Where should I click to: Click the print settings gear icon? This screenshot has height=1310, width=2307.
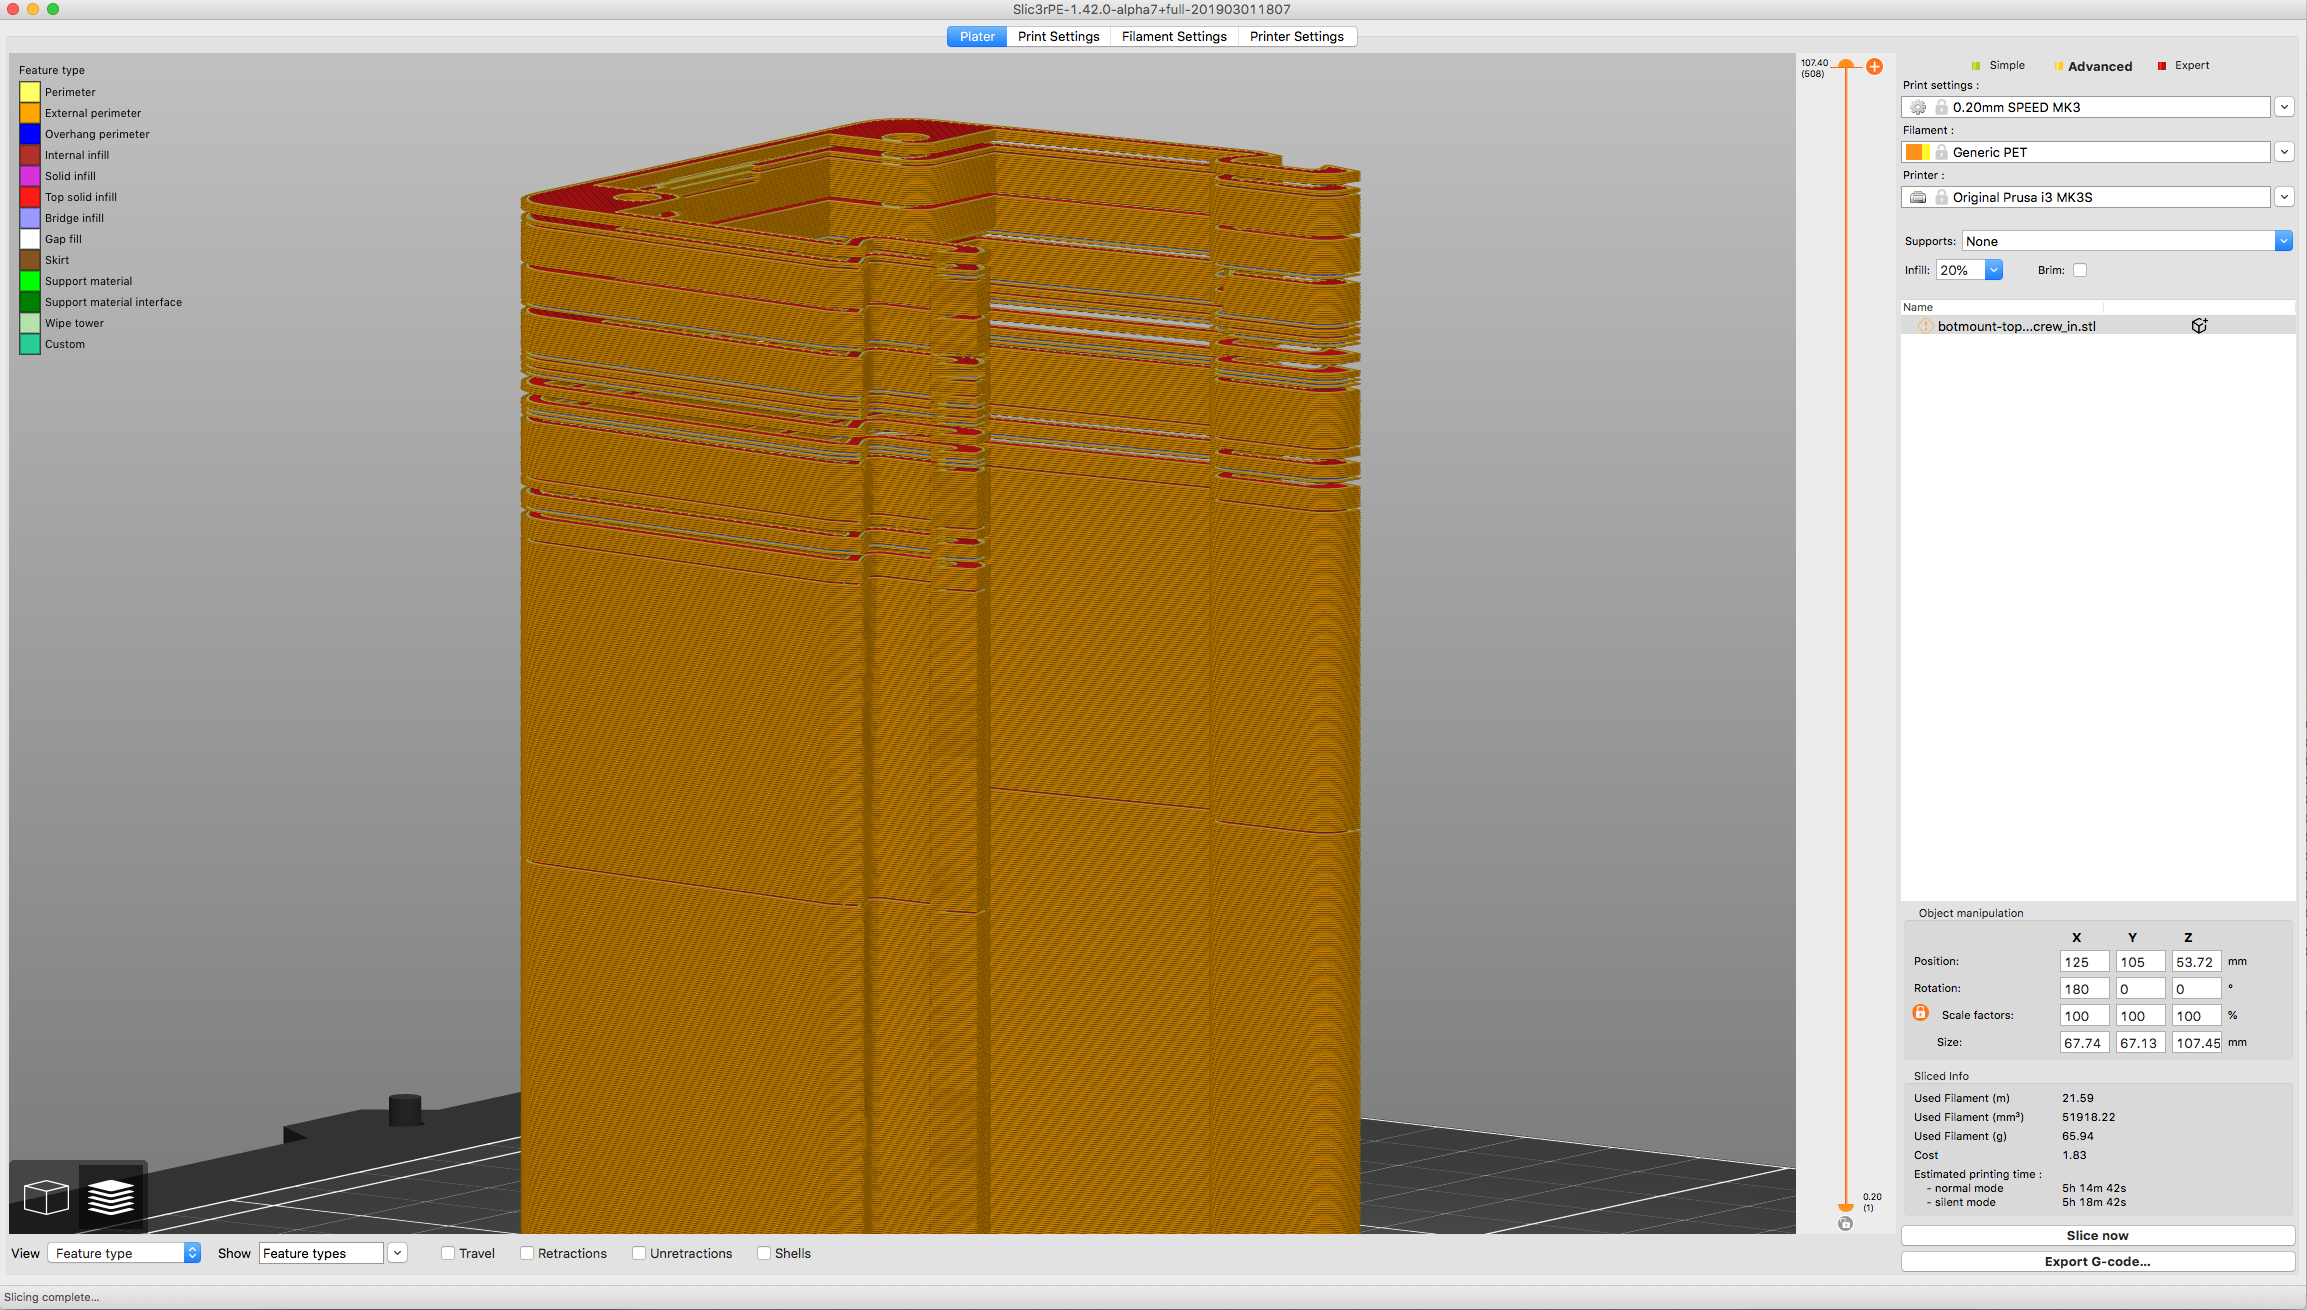(x=1917, y=107)
